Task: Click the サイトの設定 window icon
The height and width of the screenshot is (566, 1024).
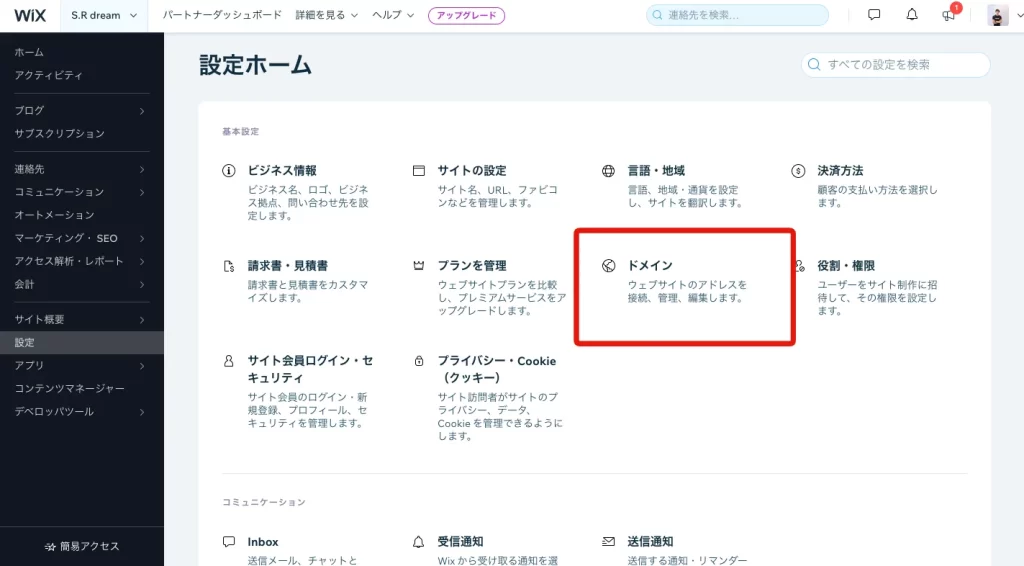Action: tap(419, 170)
